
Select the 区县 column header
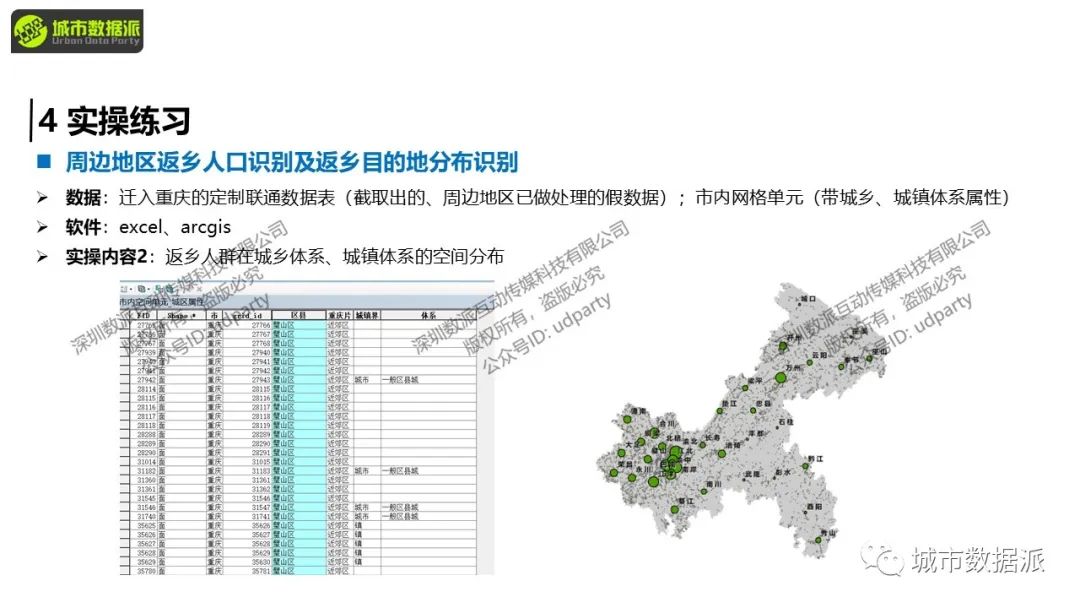pyautogui.click(x=298, y=315)
